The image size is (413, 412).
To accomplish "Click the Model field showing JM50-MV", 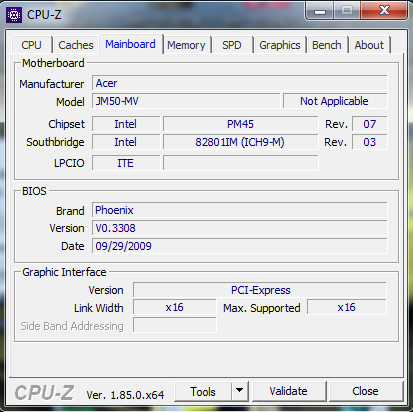I will click(186, 101).
